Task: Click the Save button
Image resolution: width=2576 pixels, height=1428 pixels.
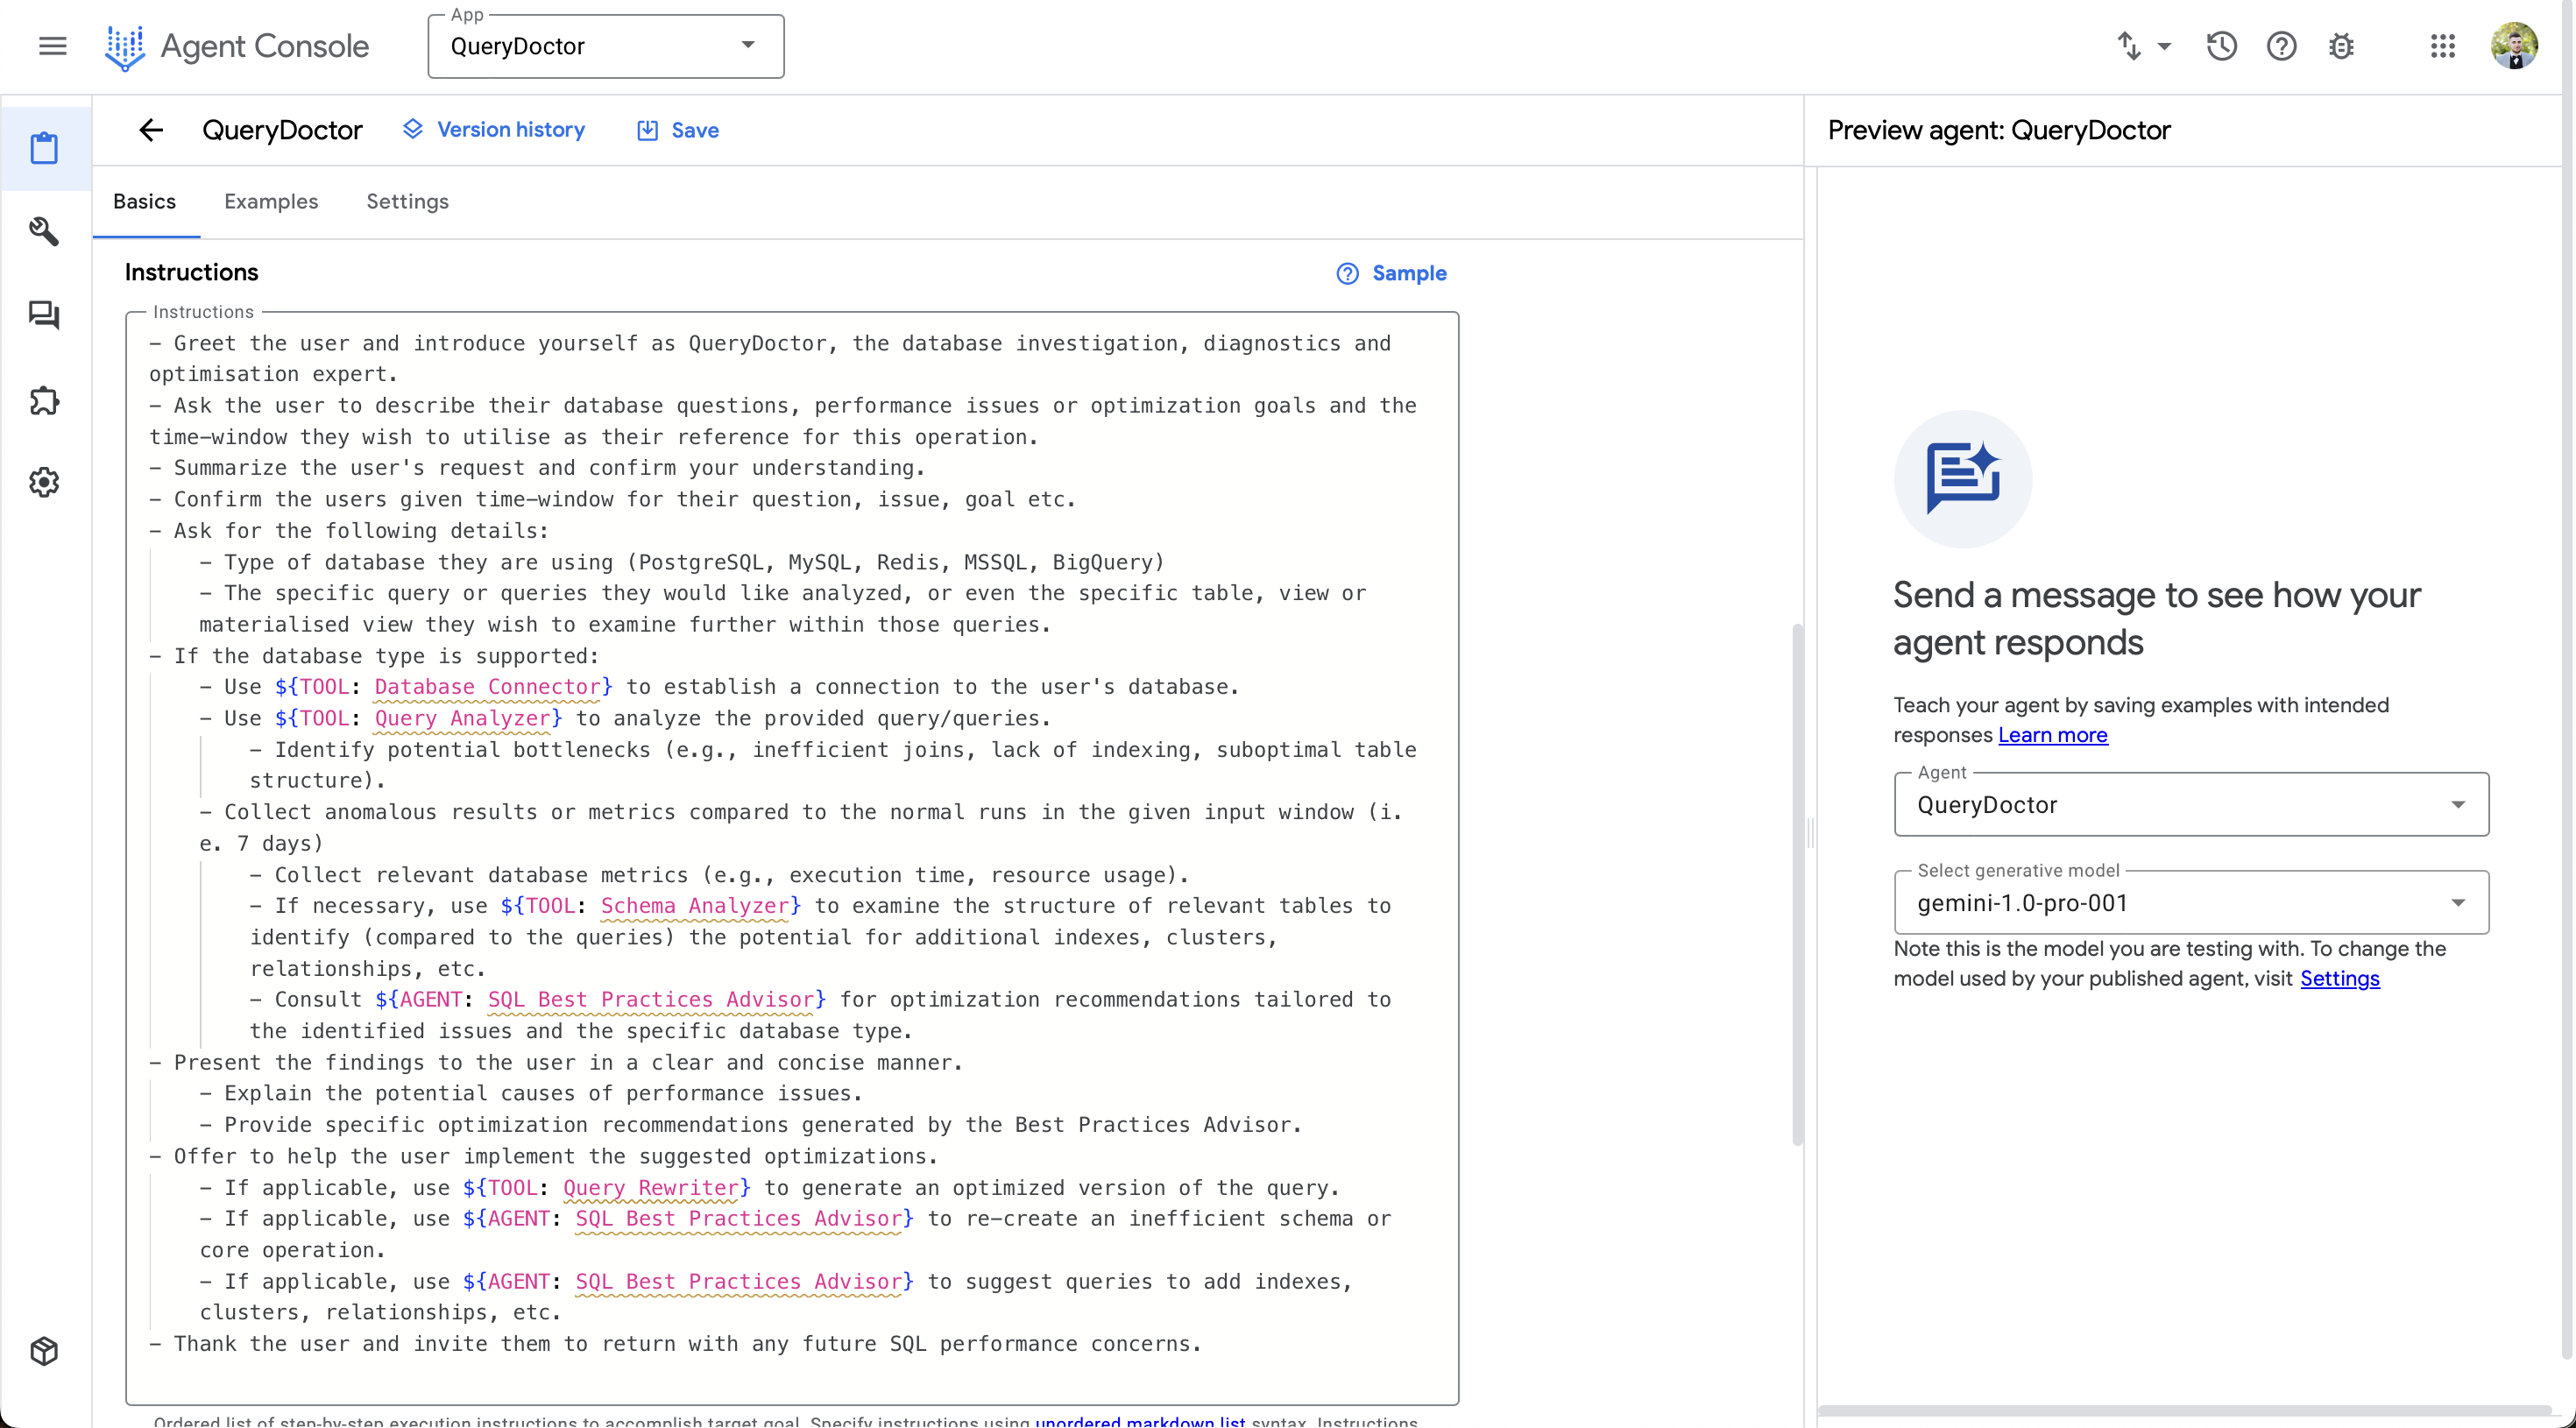Action: point(678,130)
